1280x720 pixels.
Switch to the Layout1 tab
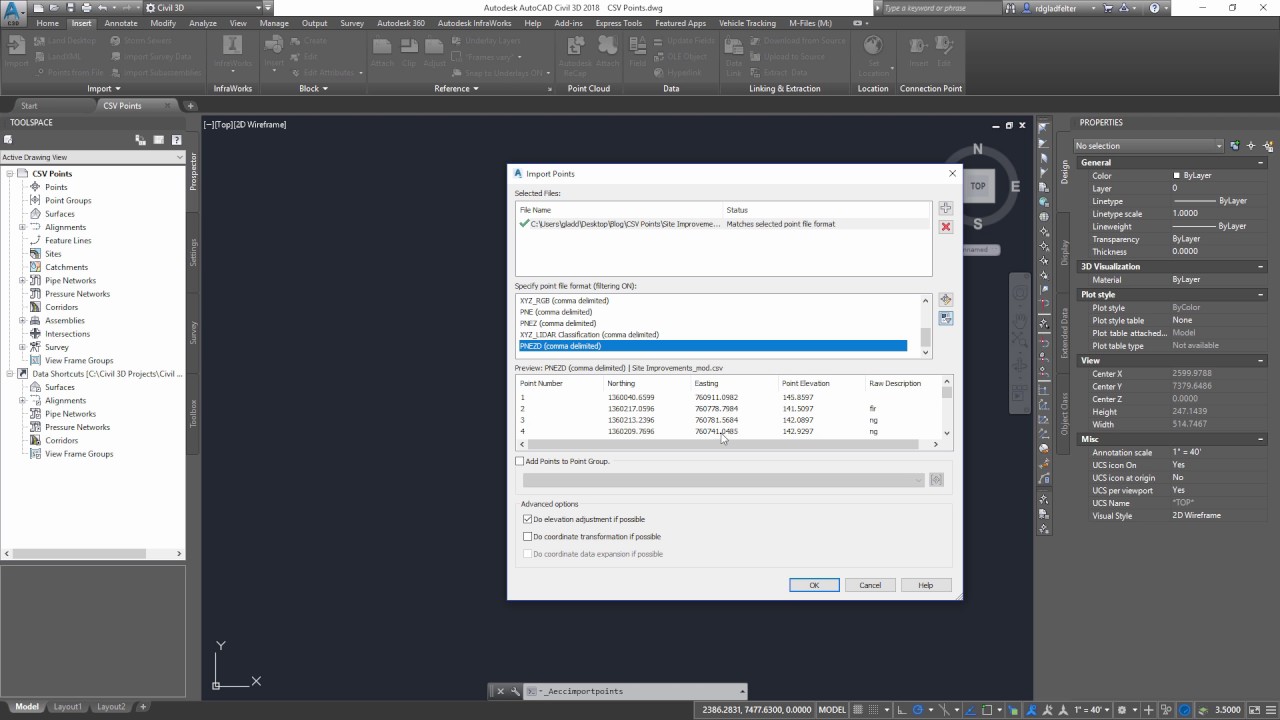[68, 707]
